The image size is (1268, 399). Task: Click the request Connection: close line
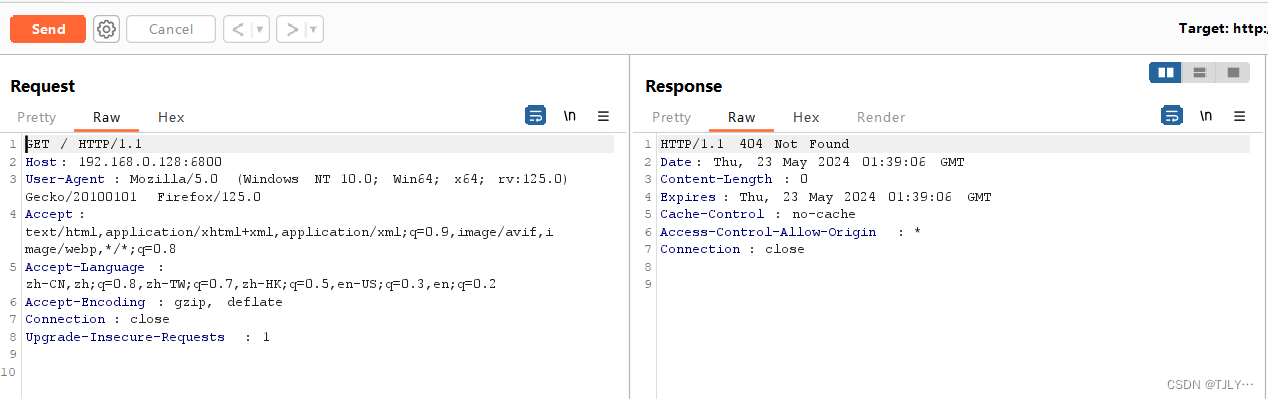[x=97, y=319]
